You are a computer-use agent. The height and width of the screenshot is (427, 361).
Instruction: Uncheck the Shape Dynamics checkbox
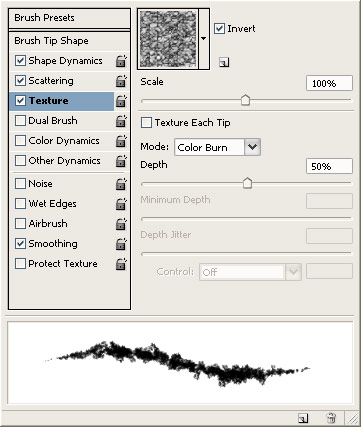click(20, 61)
